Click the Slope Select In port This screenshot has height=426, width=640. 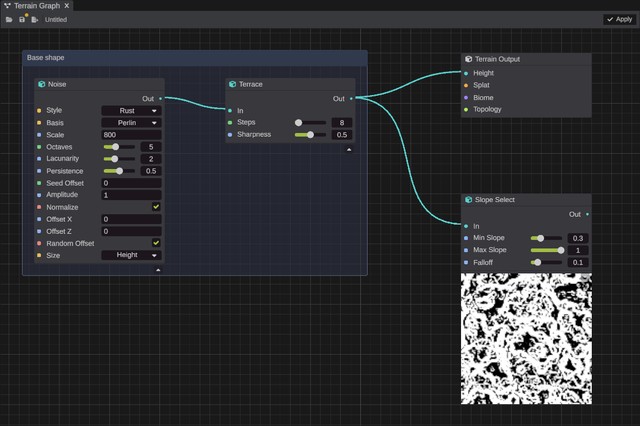(466, 226)
